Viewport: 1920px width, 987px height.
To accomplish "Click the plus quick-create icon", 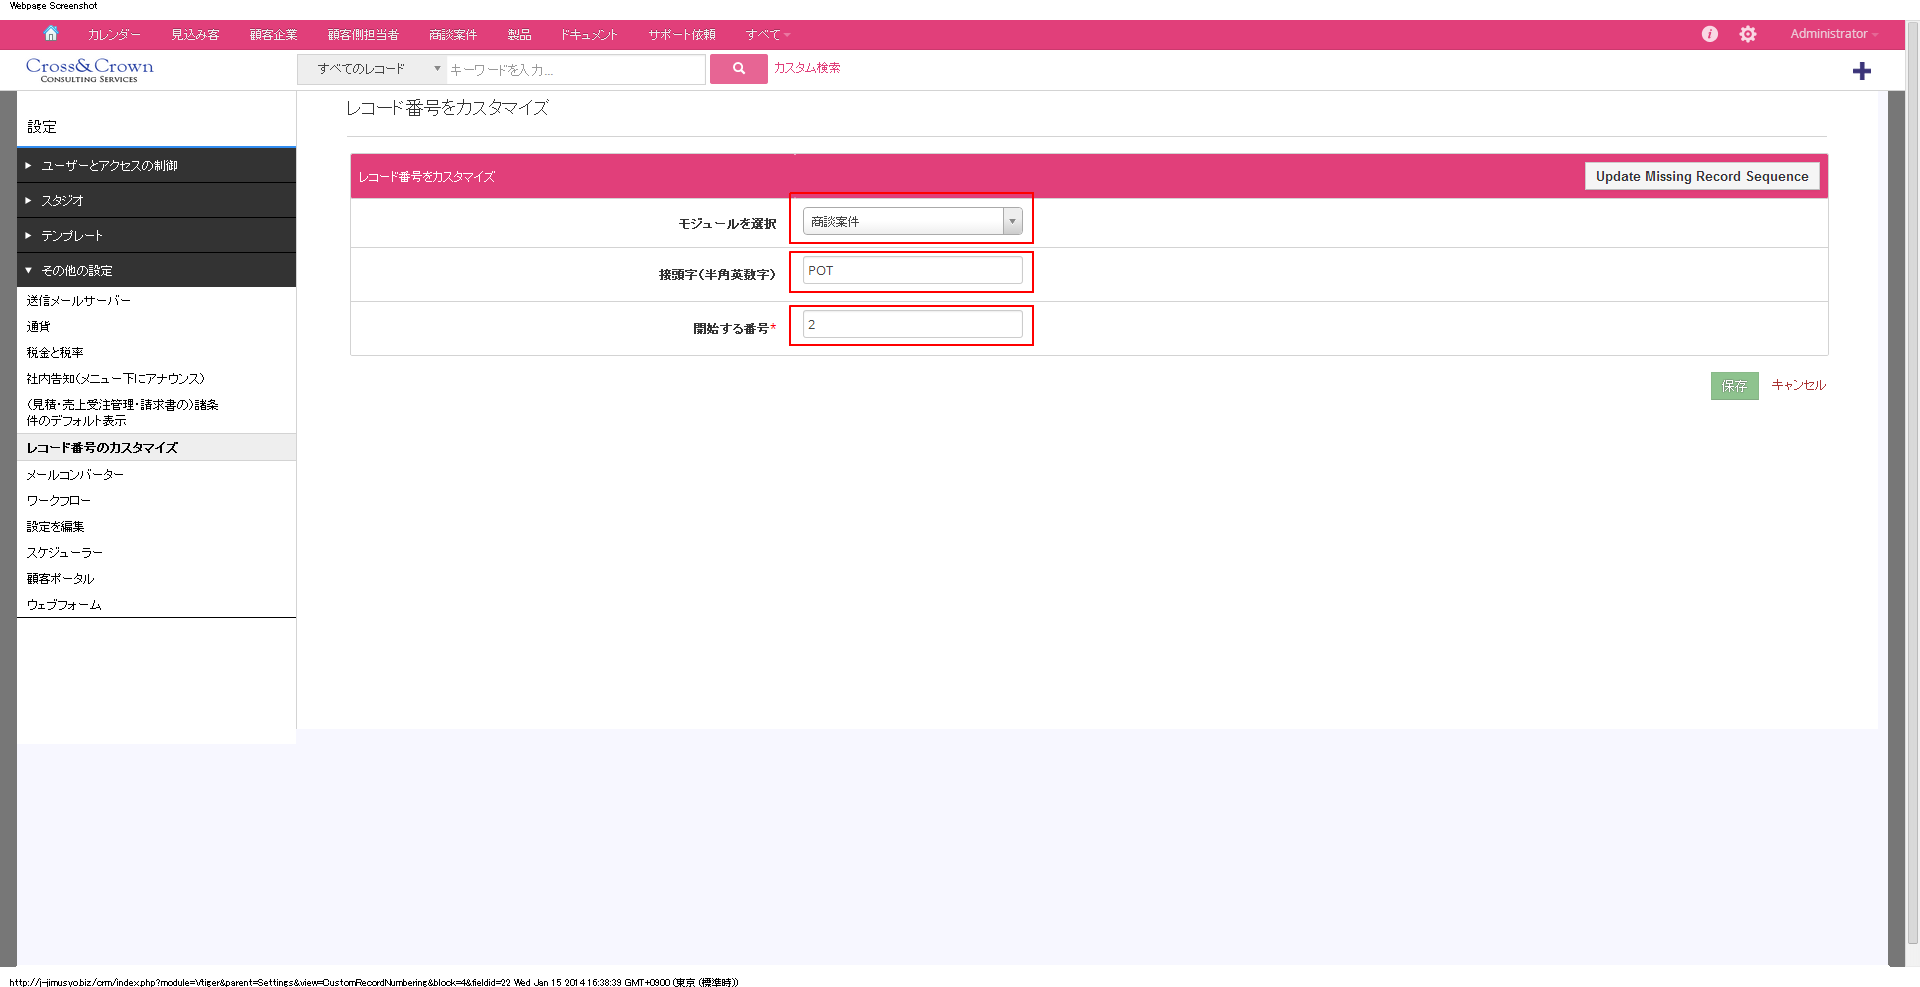I will pos(1861,71).
